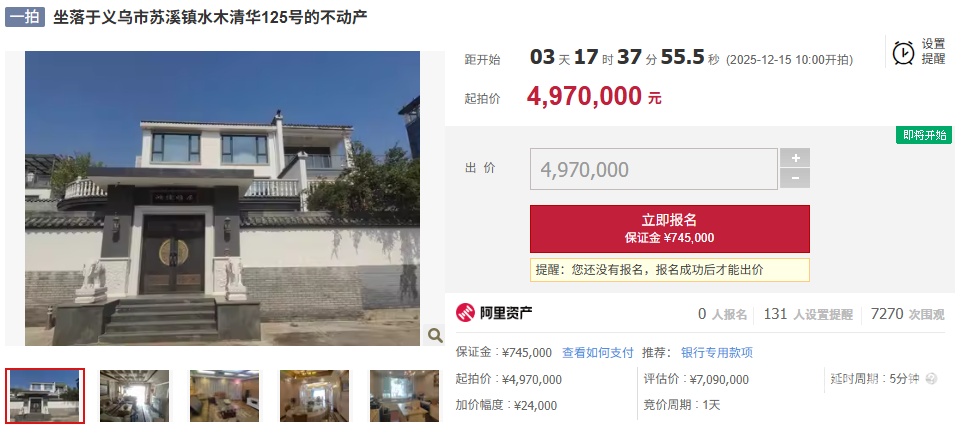Click the main house photo
This screenshot has width=955, height=431.
coord(222,198)
